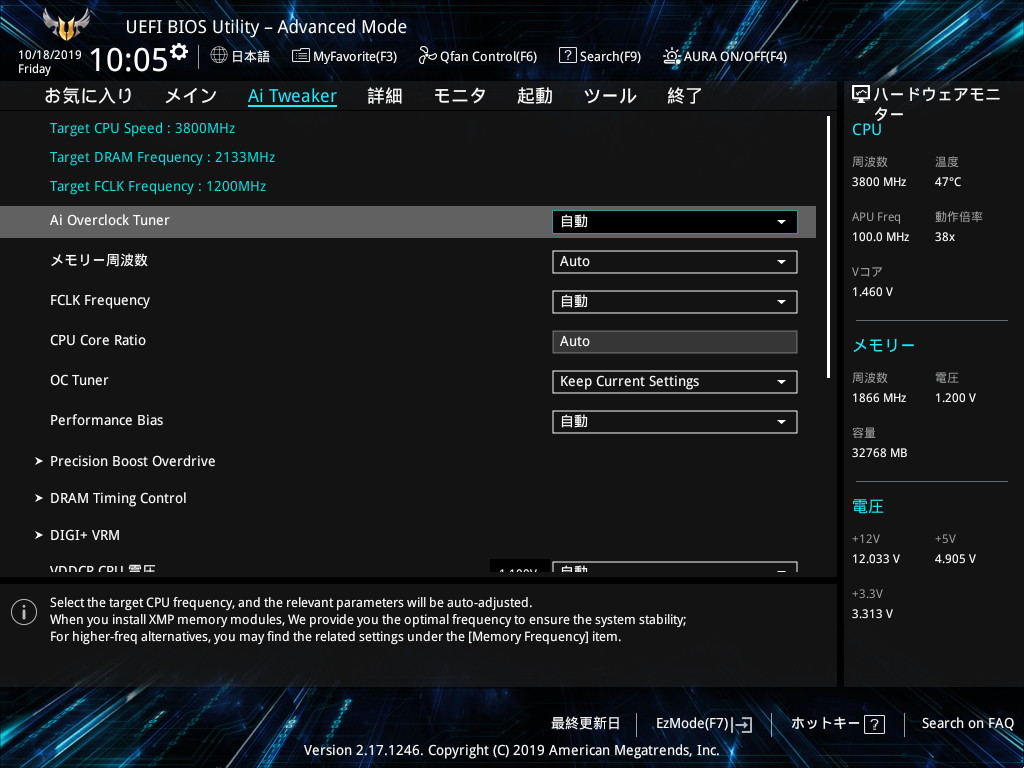Open the メモリー周波数 Auto dropdown

tap(675, 262)
